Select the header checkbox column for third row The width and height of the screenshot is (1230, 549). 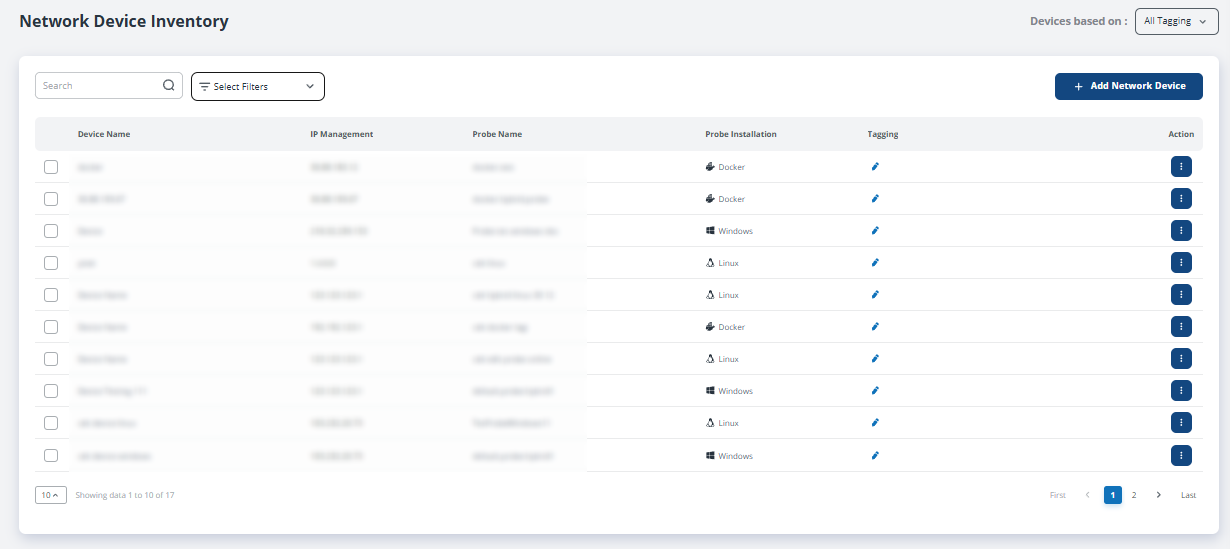51,231
